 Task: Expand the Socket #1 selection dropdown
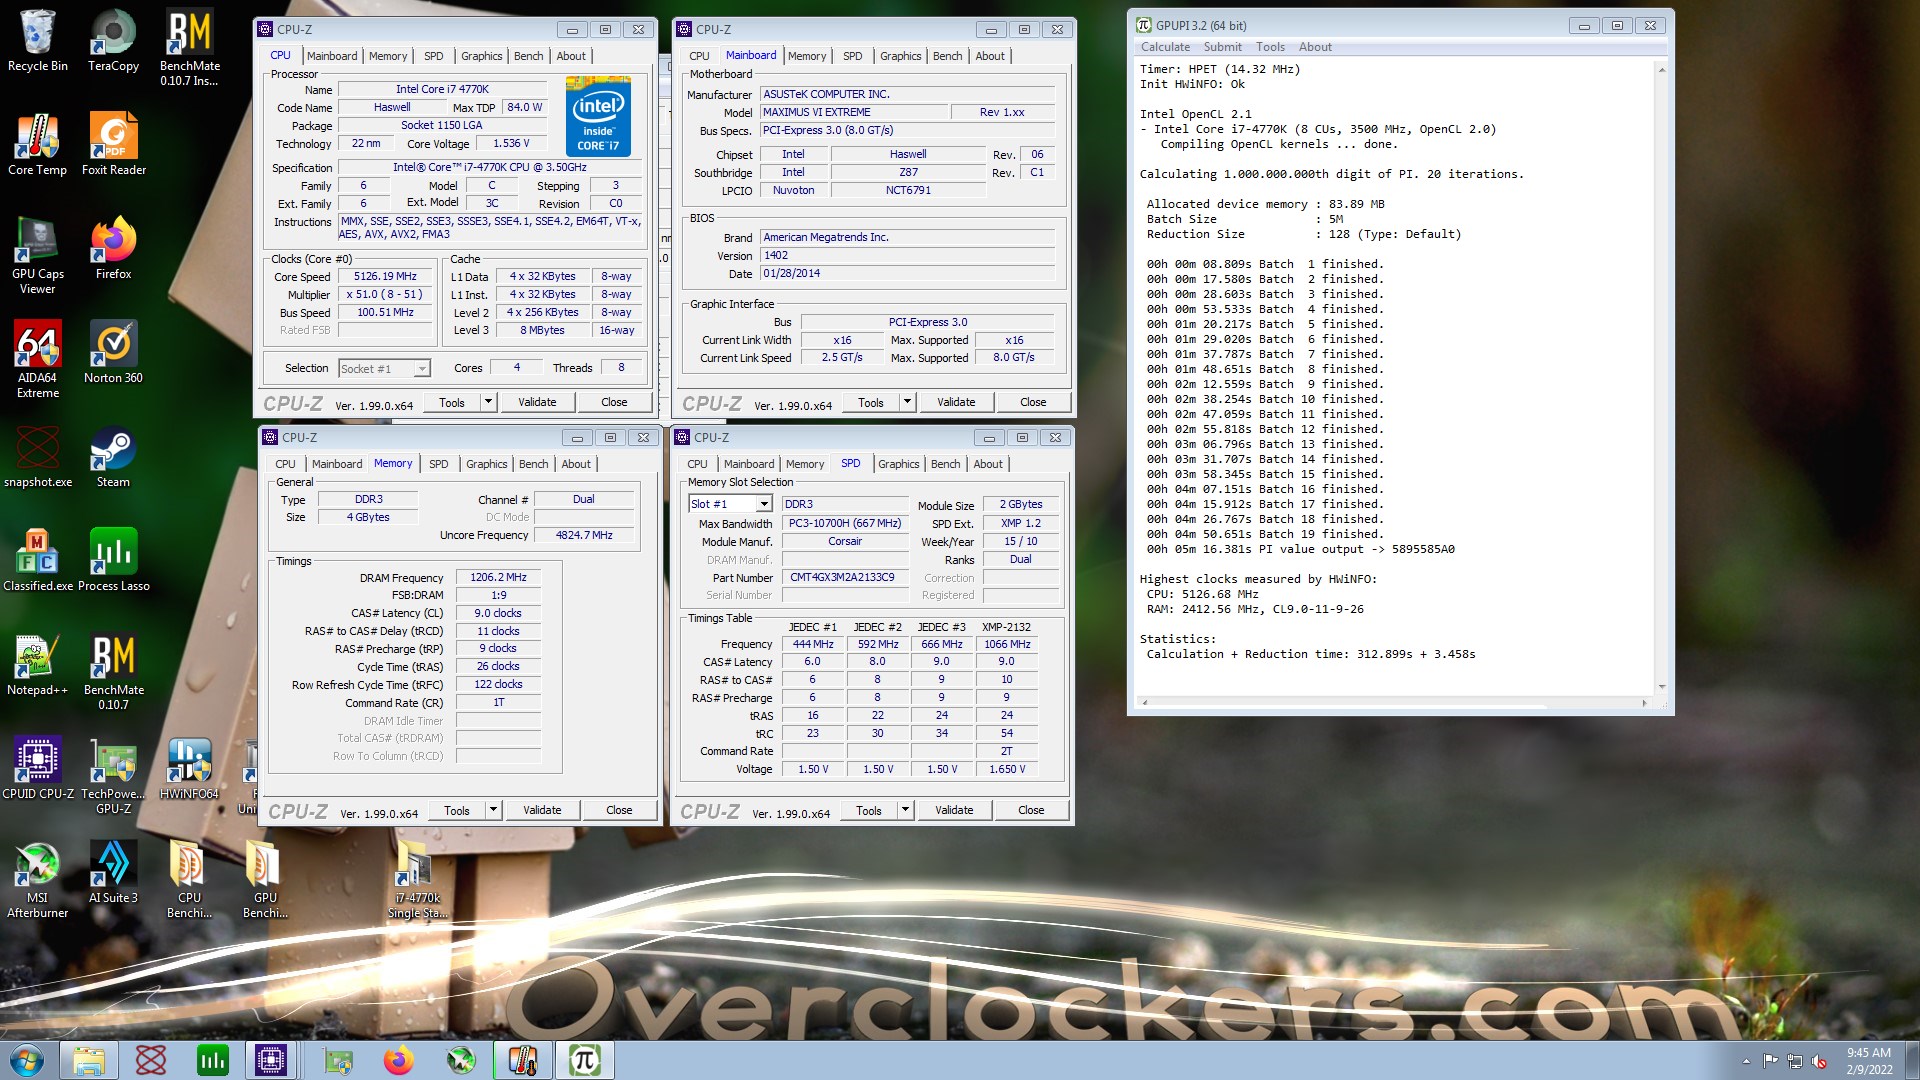(x=422, y=369)
